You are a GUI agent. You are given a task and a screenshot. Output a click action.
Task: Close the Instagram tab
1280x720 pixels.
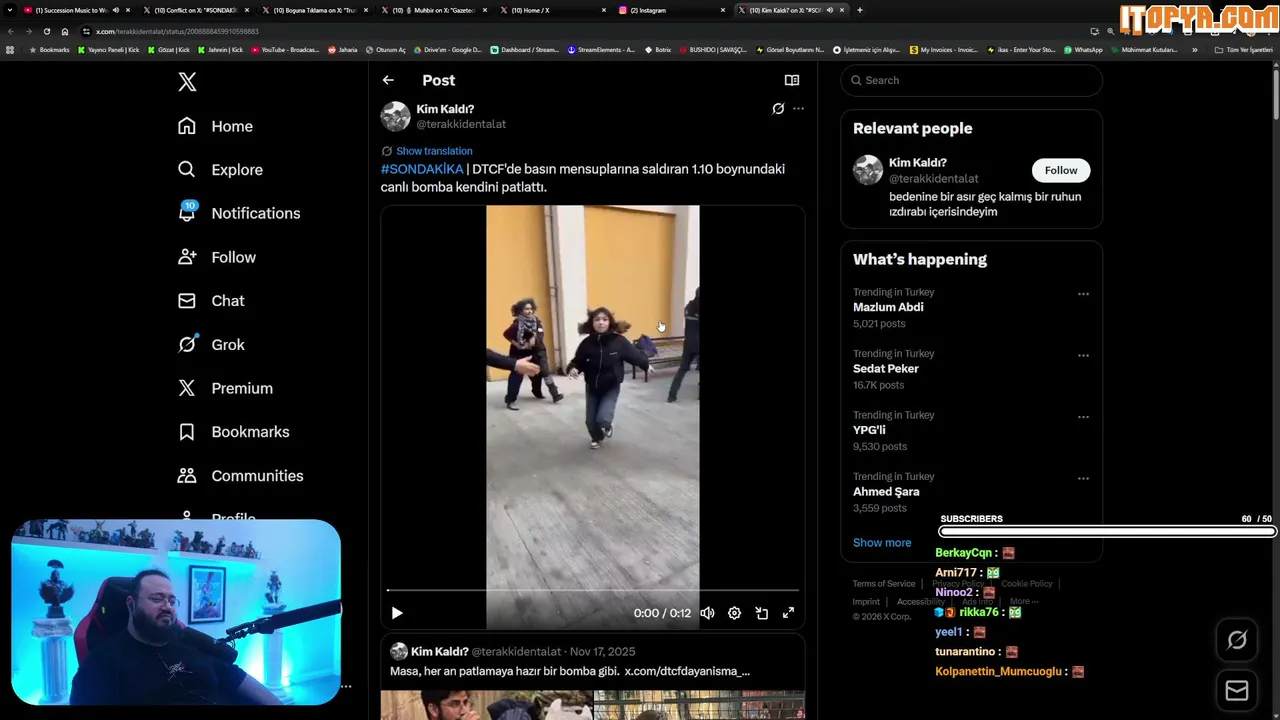tap(723, 10)
